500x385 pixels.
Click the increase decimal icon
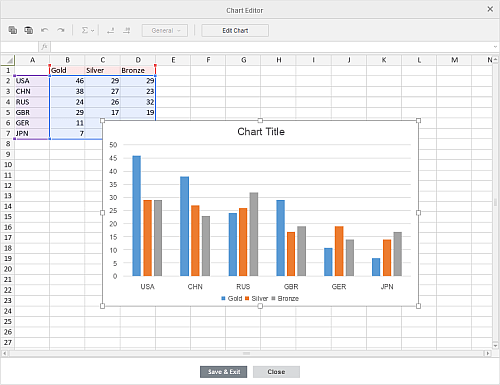point(127,31)
